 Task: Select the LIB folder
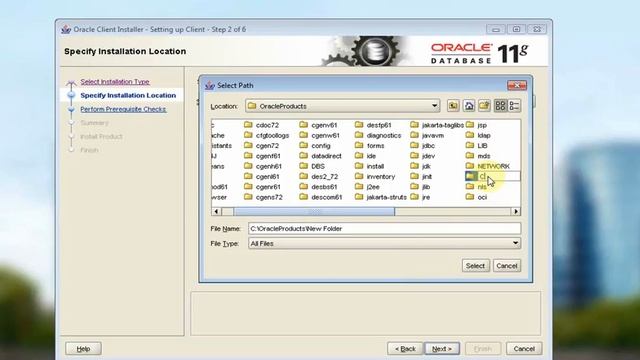[x=477, y=146]
